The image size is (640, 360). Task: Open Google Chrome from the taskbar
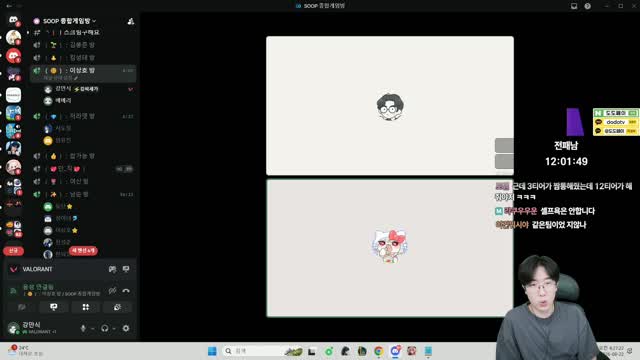click(379, 351)
